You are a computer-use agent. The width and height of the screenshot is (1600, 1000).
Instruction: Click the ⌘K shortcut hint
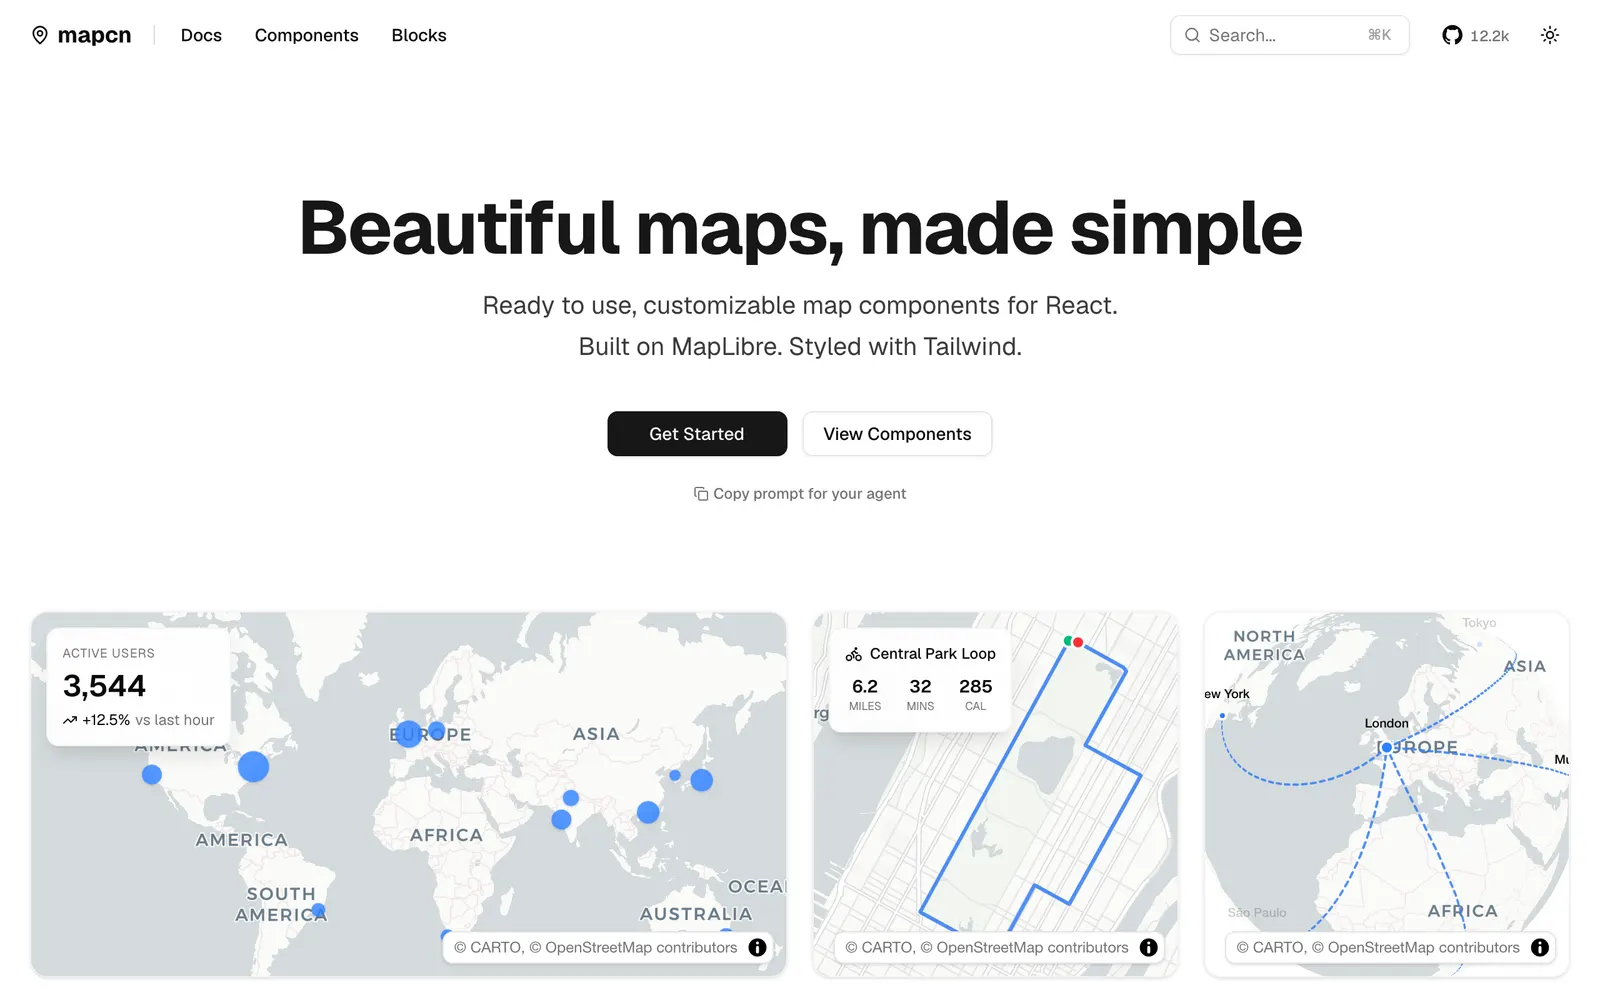pyautogui.click(x=1380, y=35)
